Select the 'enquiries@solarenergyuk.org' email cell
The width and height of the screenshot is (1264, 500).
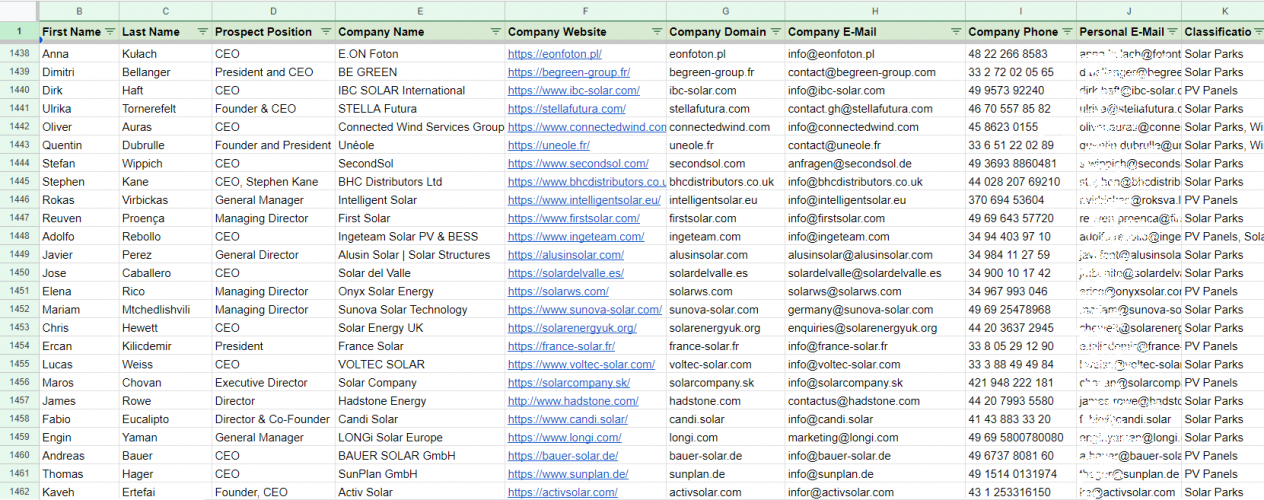(875, 328)
